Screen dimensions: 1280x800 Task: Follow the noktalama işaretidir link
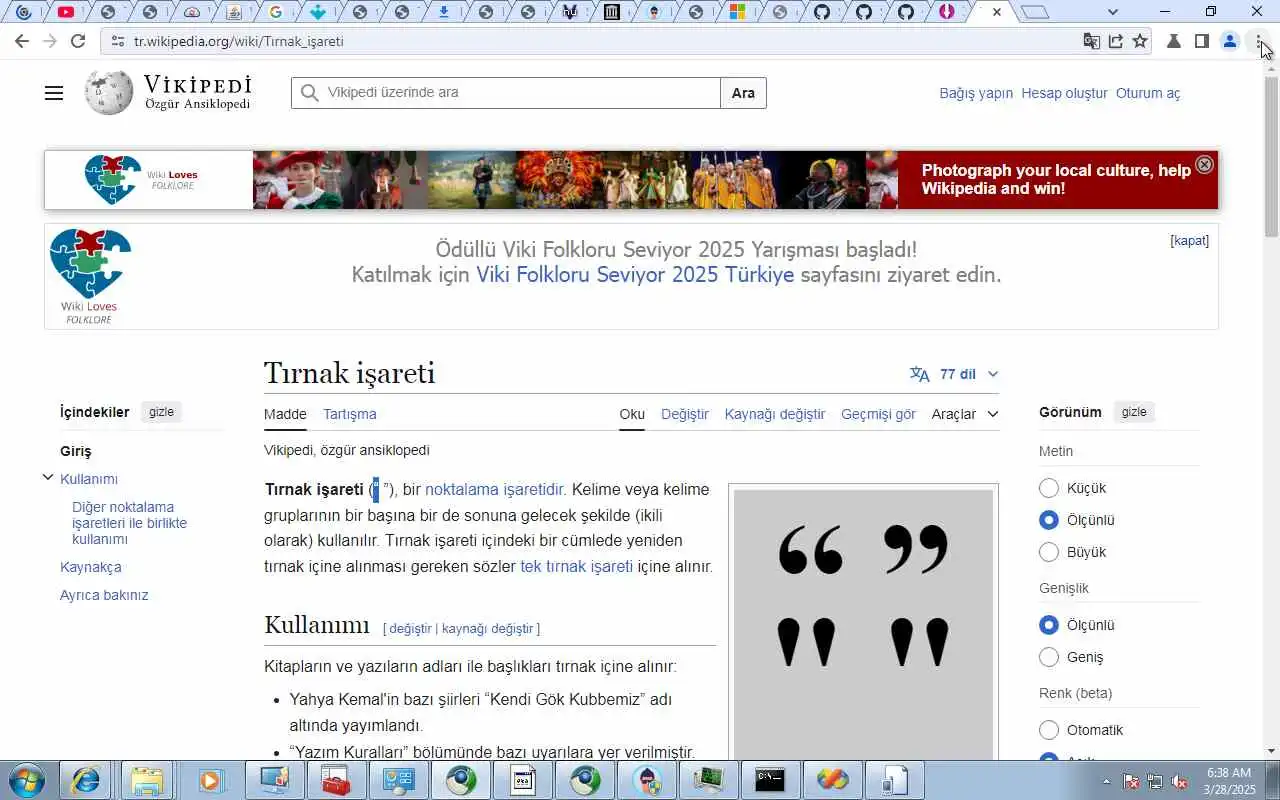click(495, 489)
